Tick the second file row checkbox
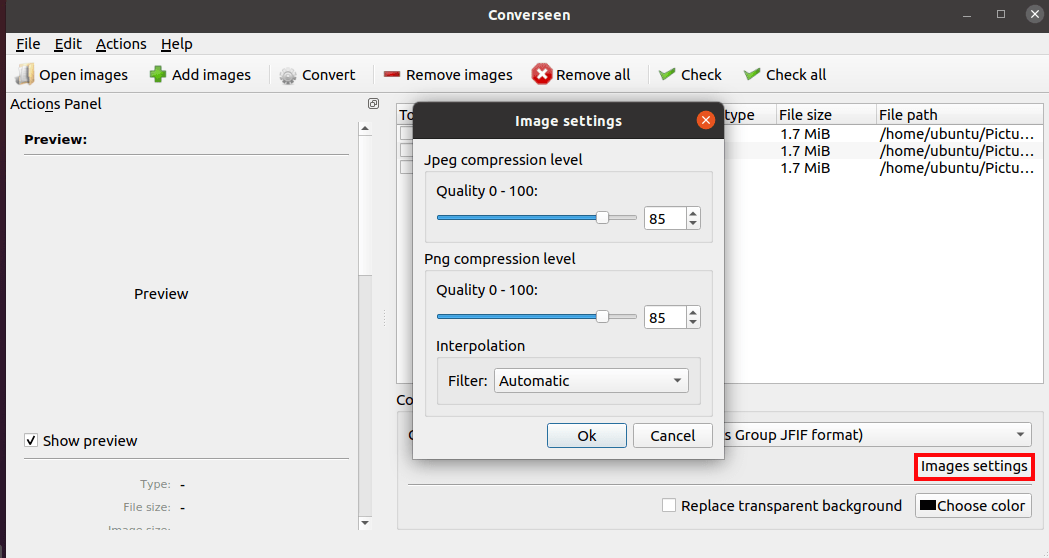 click(406, 151)
